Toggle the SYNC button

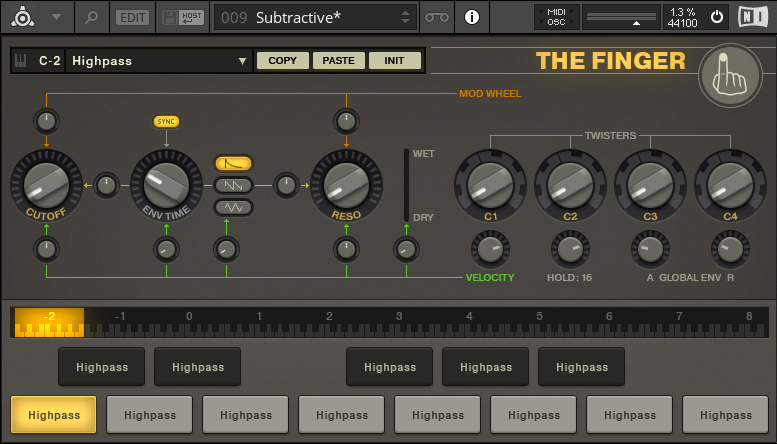[166, 121]
